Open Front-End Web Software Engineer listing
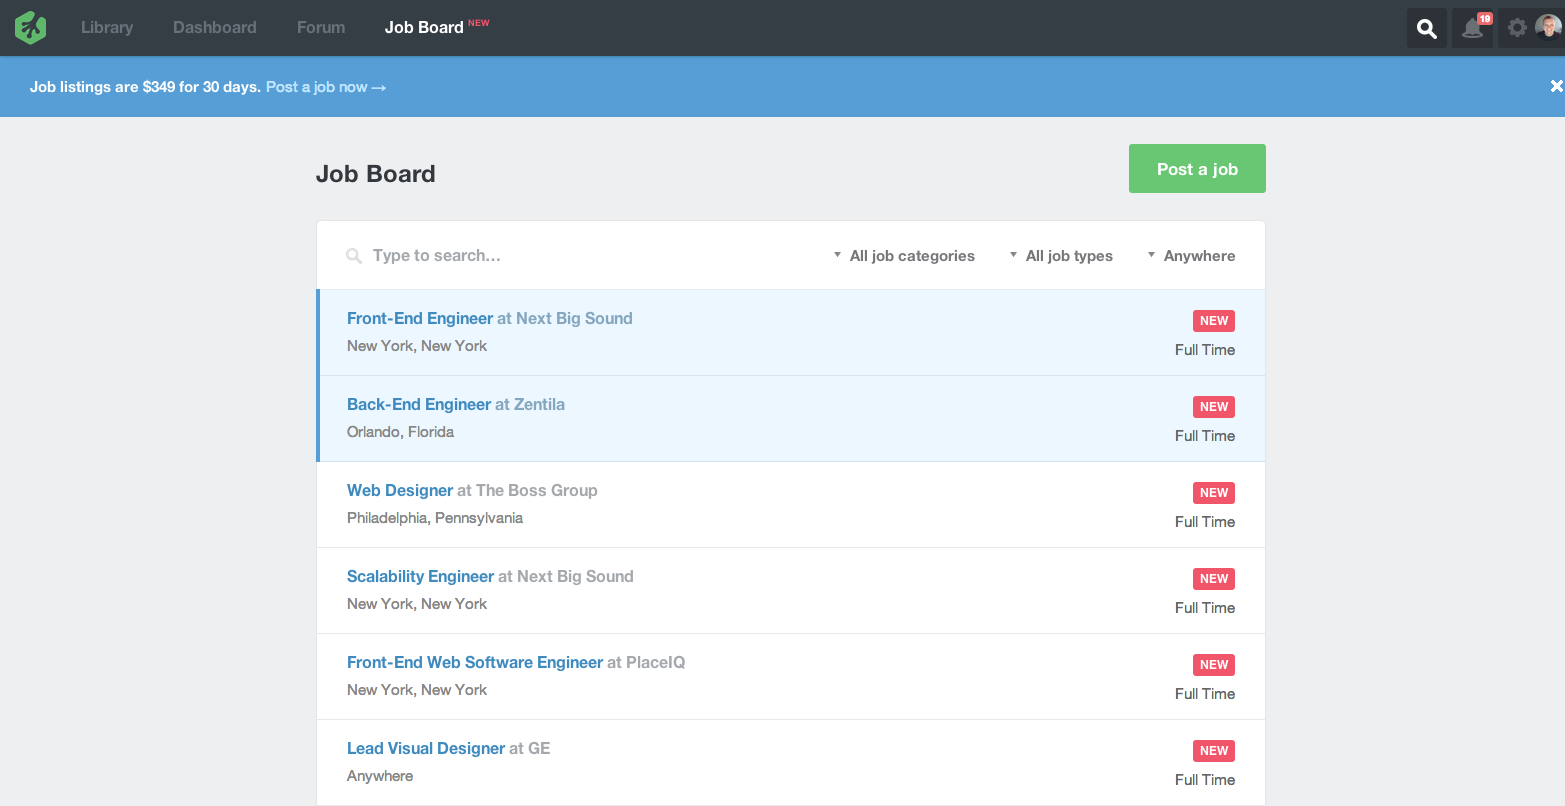Screen dimensions: 1565x806 pos(475,662)
